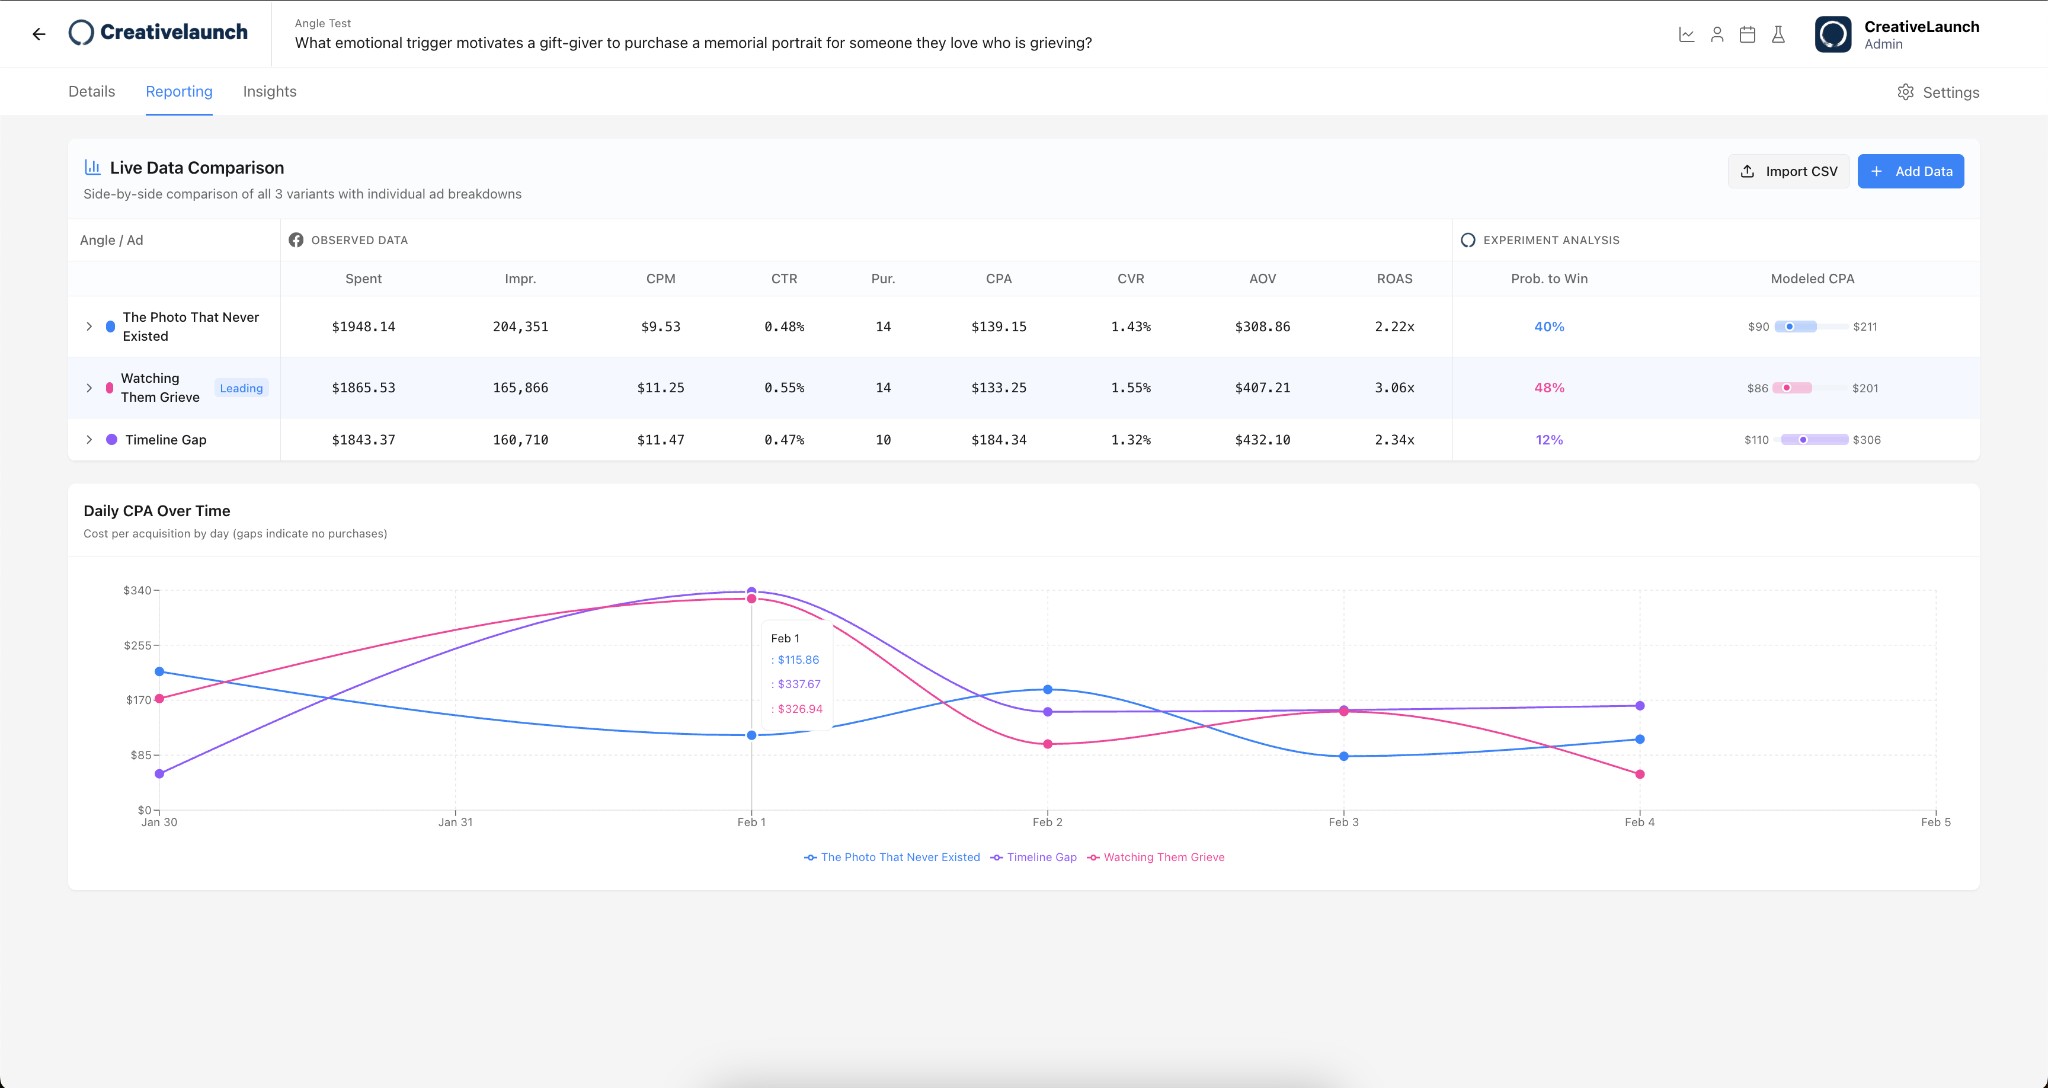The height and width of the screenshot is (1088, 2048).
Task: Click the Creativelaunch logo
Action: [x=158, y=32]
